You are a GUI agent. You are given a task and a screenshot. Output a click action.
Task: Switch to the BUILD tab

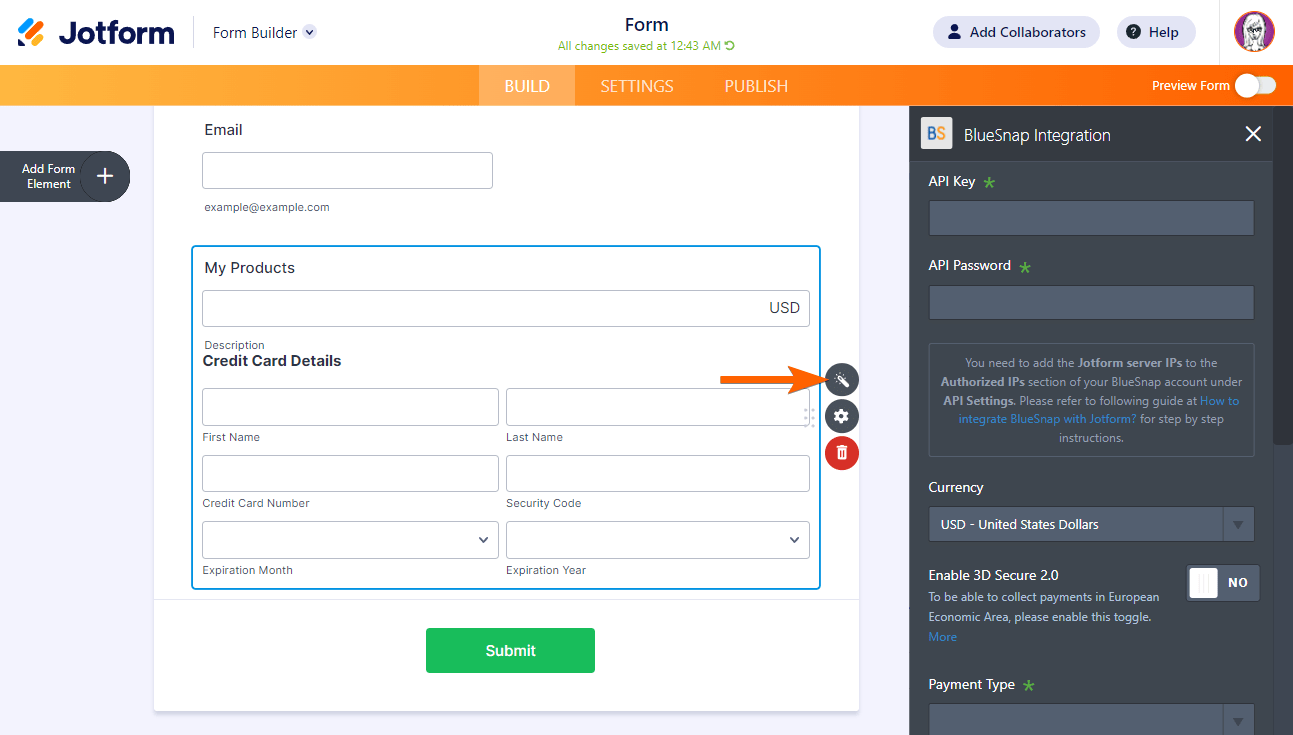tap(527, 86)
